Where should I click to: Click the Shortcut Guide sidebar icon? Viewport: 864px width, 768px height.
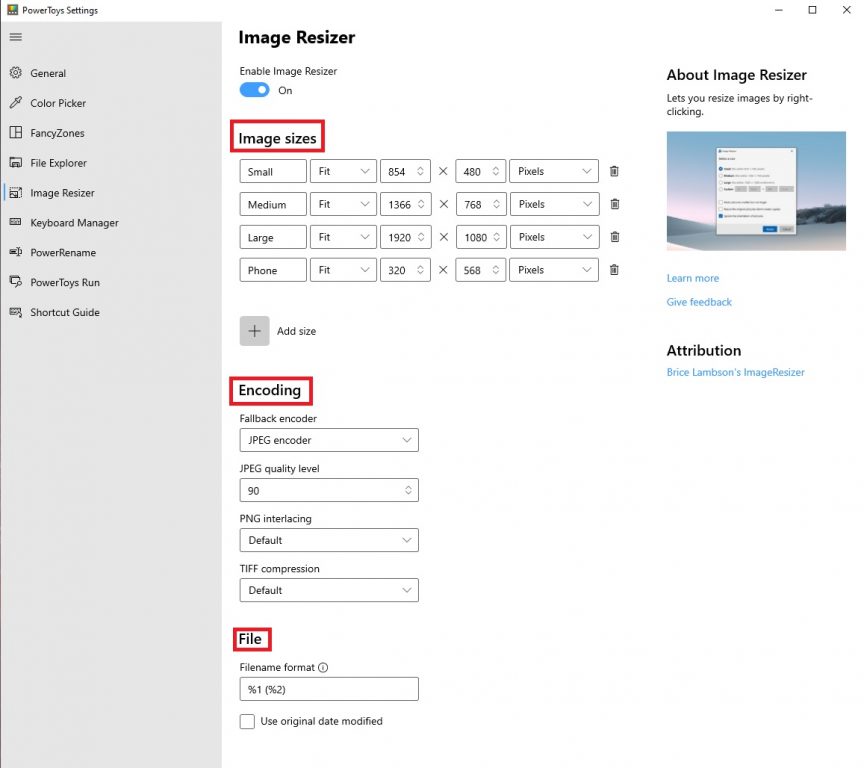(x=16, y=312)
